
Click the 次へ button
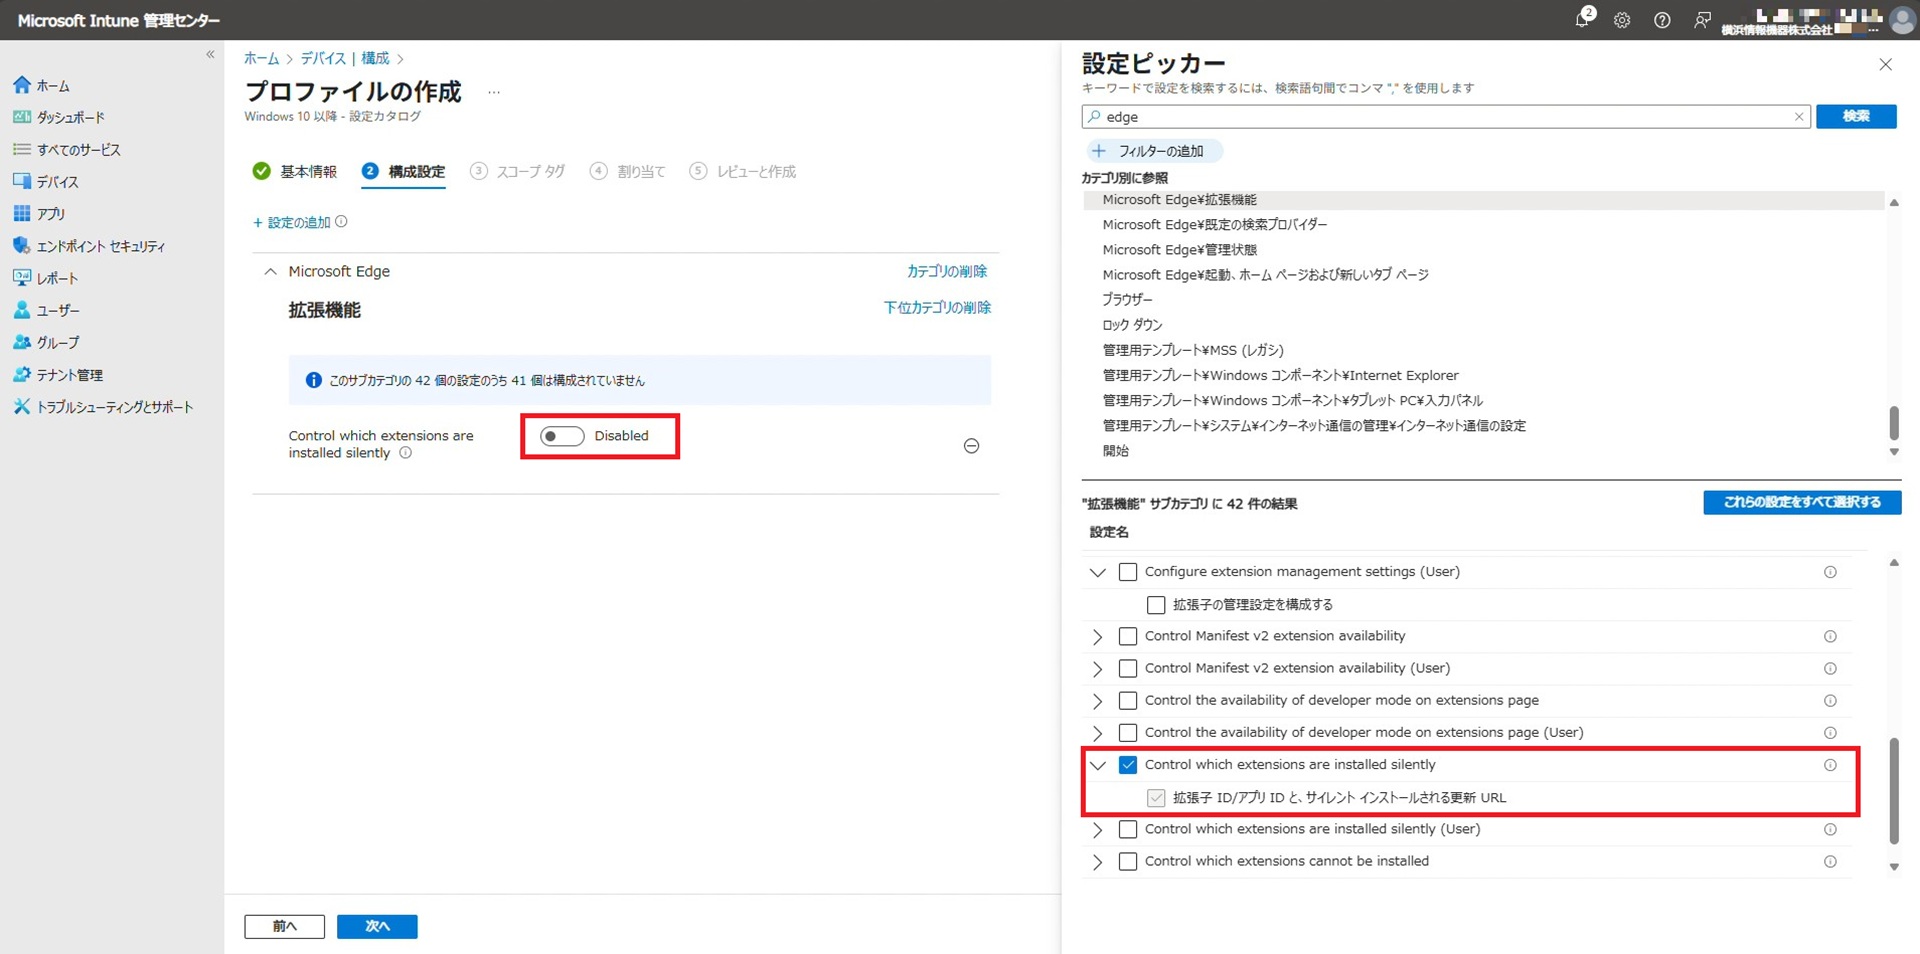pos(377,927)
